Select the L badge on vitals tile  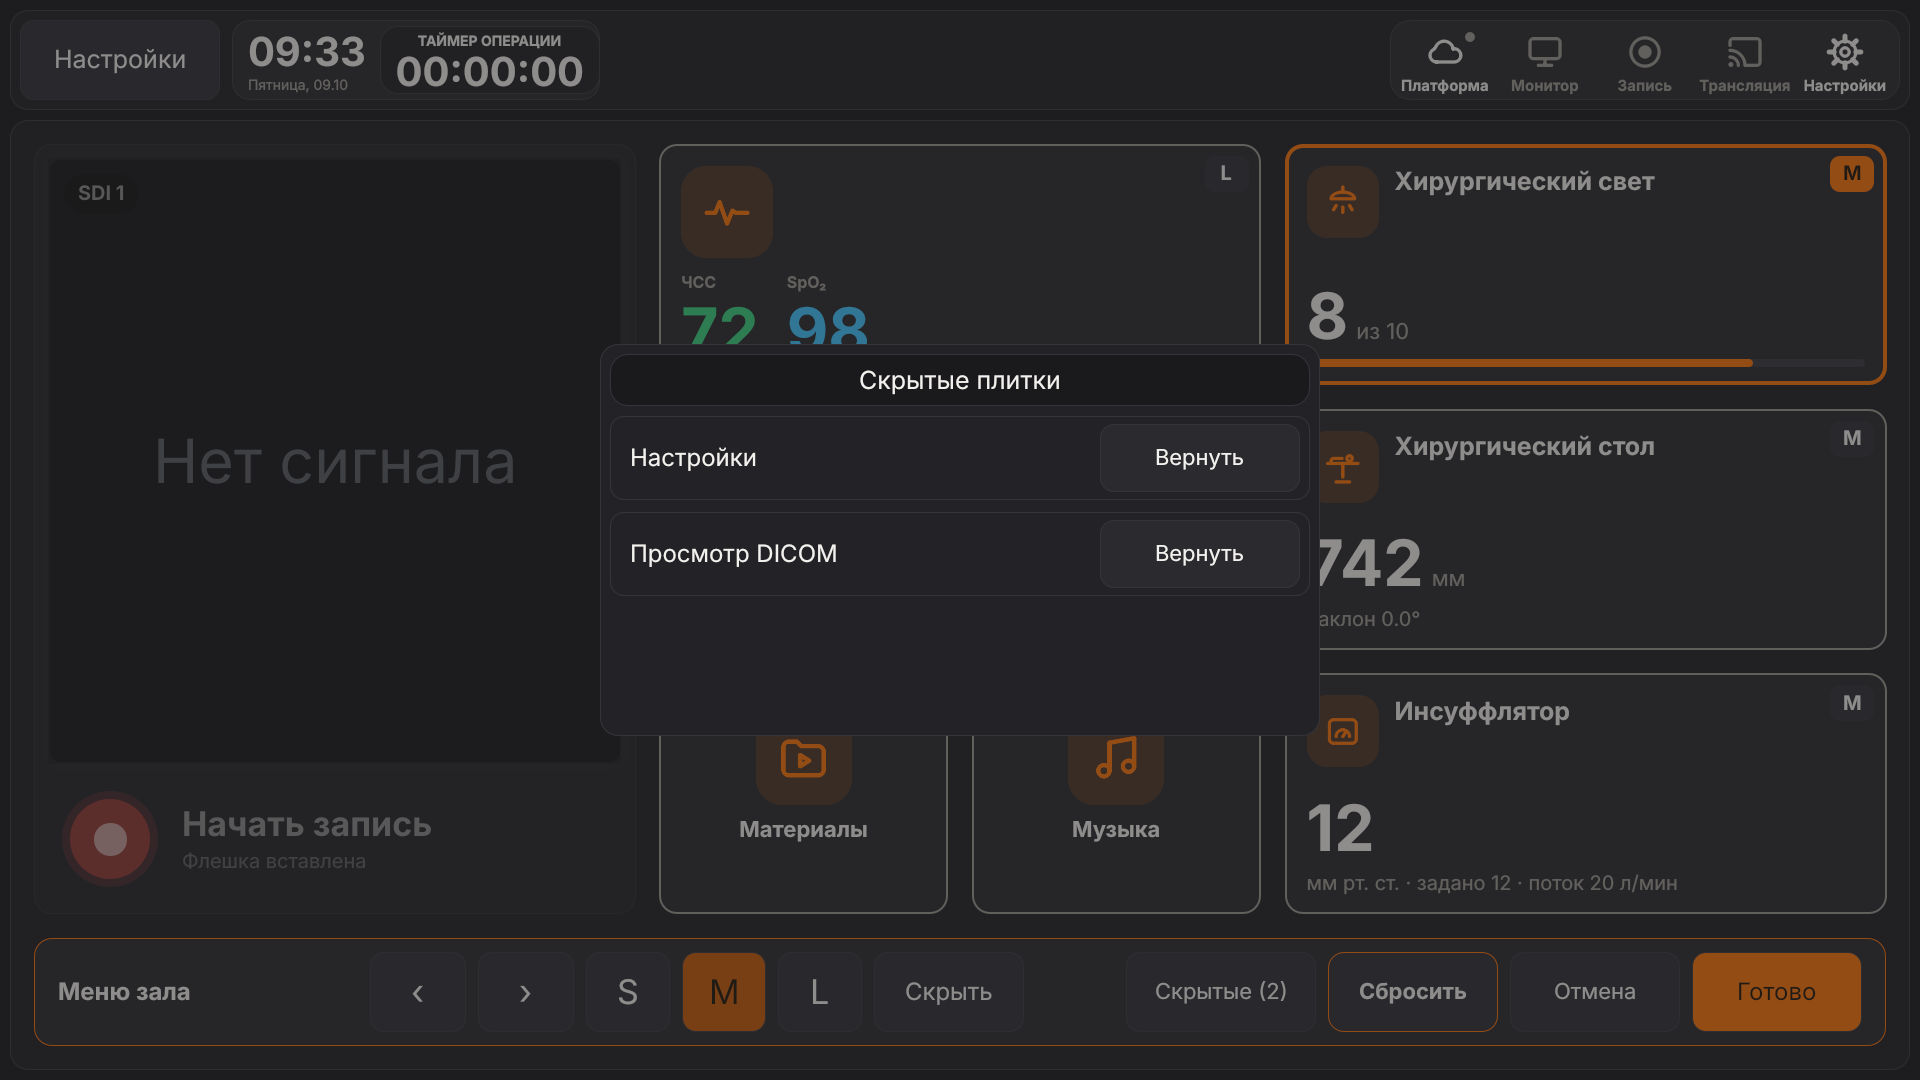(1225, 174)
